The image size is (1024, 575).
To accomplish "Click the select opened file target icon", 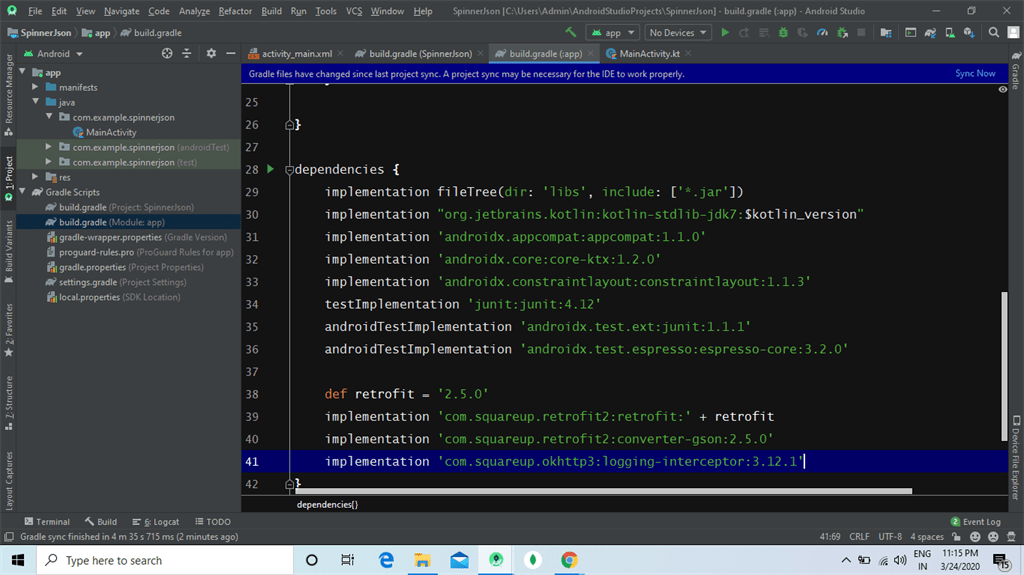I will (x=167, y=54).
